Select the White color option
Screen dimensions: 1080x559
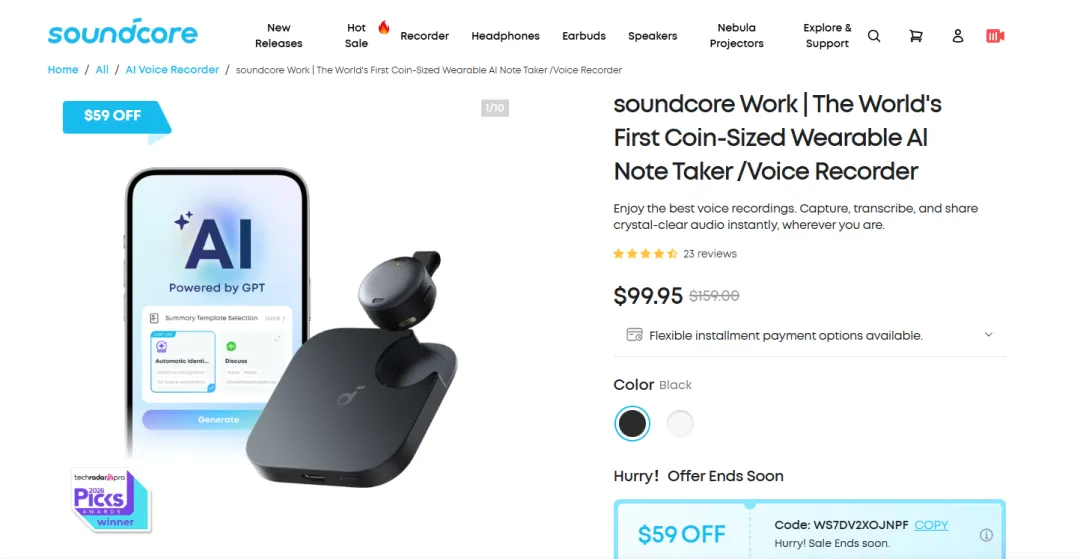pyautogui.click(x=680, y=424)
